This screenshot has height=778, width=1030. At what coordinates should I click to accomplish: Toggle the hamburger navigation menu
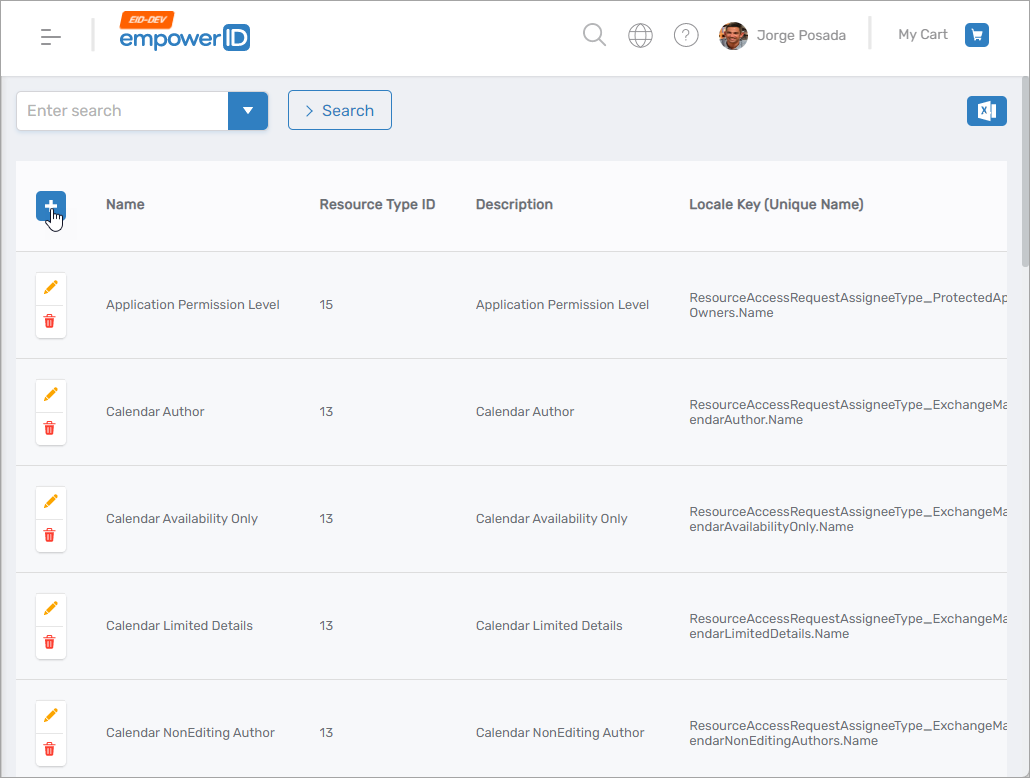click(x=51, y=37)
